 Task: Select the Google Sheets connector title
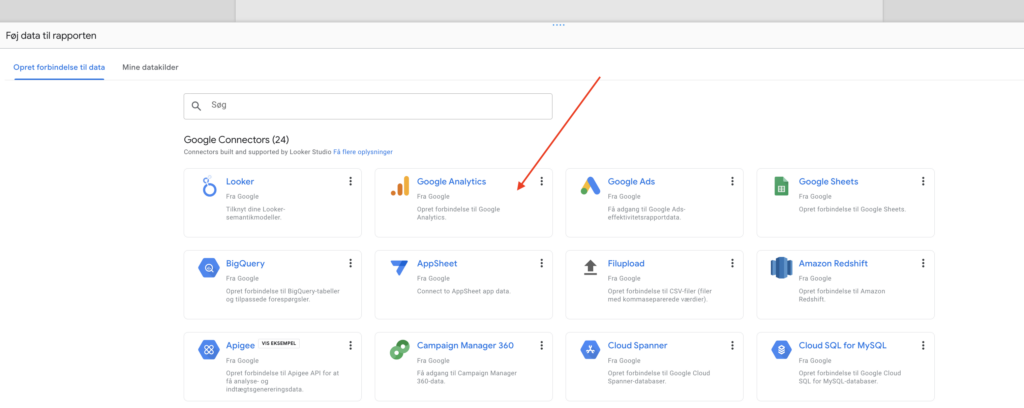click(x=828, y=181)
